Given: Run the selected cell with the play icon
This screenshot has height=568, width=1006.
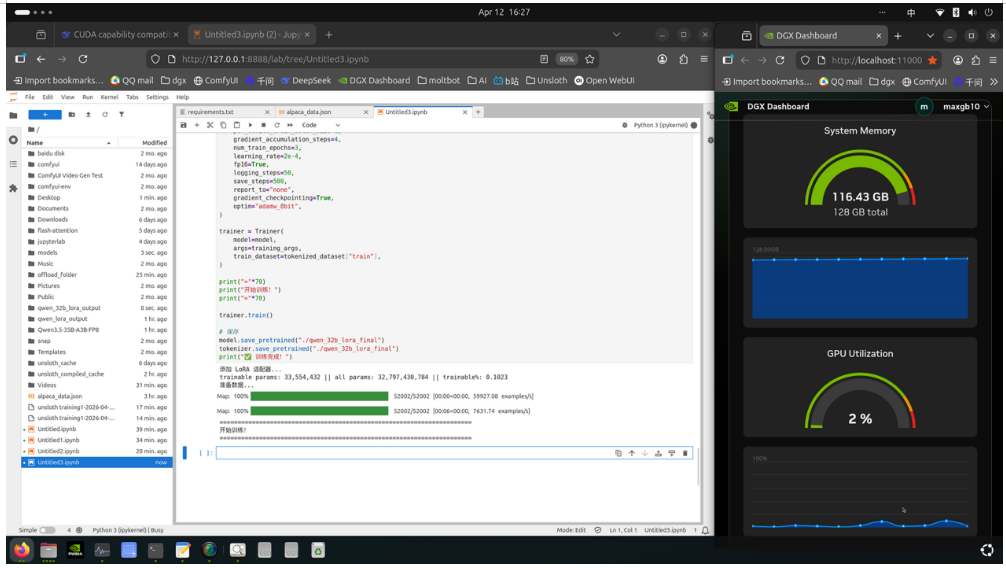Looking at the screenshot, I should tap(250, 125).
